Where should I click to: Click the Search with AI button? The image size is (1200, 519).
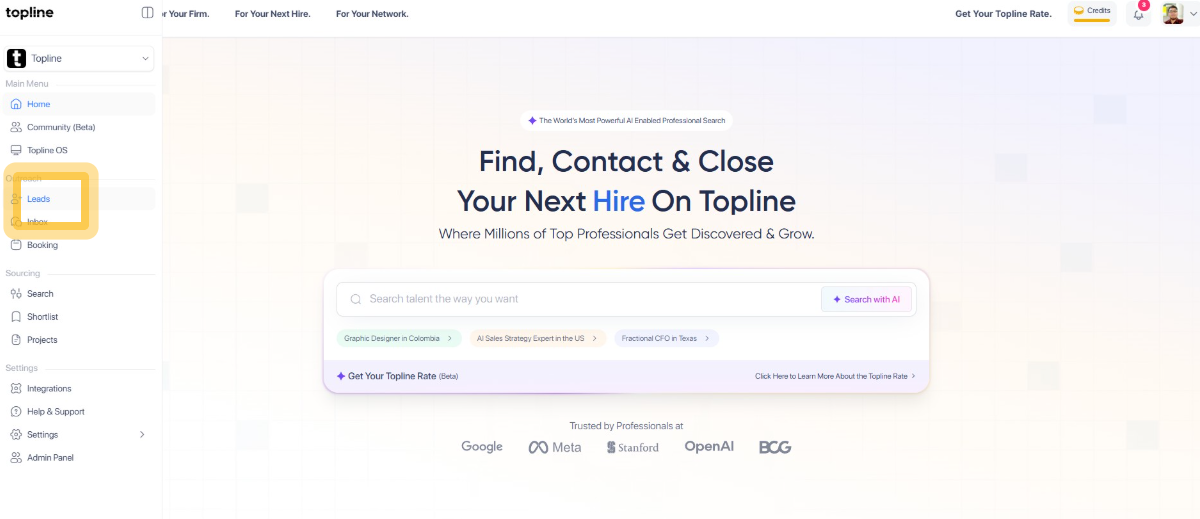click(866, 299)
